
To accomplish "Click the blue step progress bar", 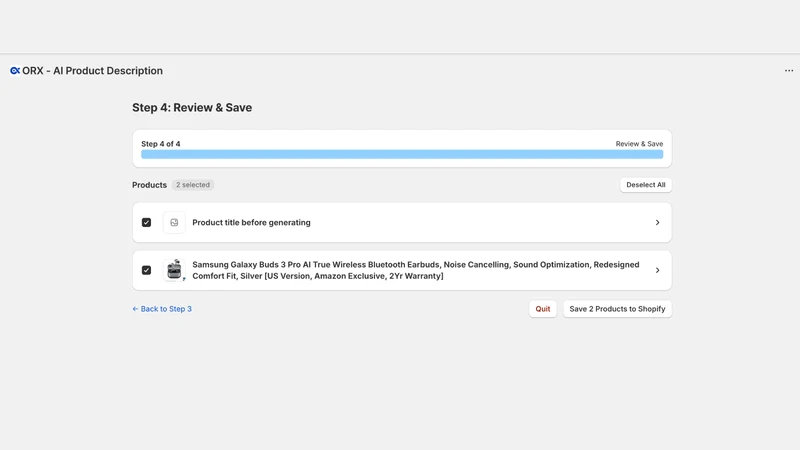I will [x=402, y=154].
